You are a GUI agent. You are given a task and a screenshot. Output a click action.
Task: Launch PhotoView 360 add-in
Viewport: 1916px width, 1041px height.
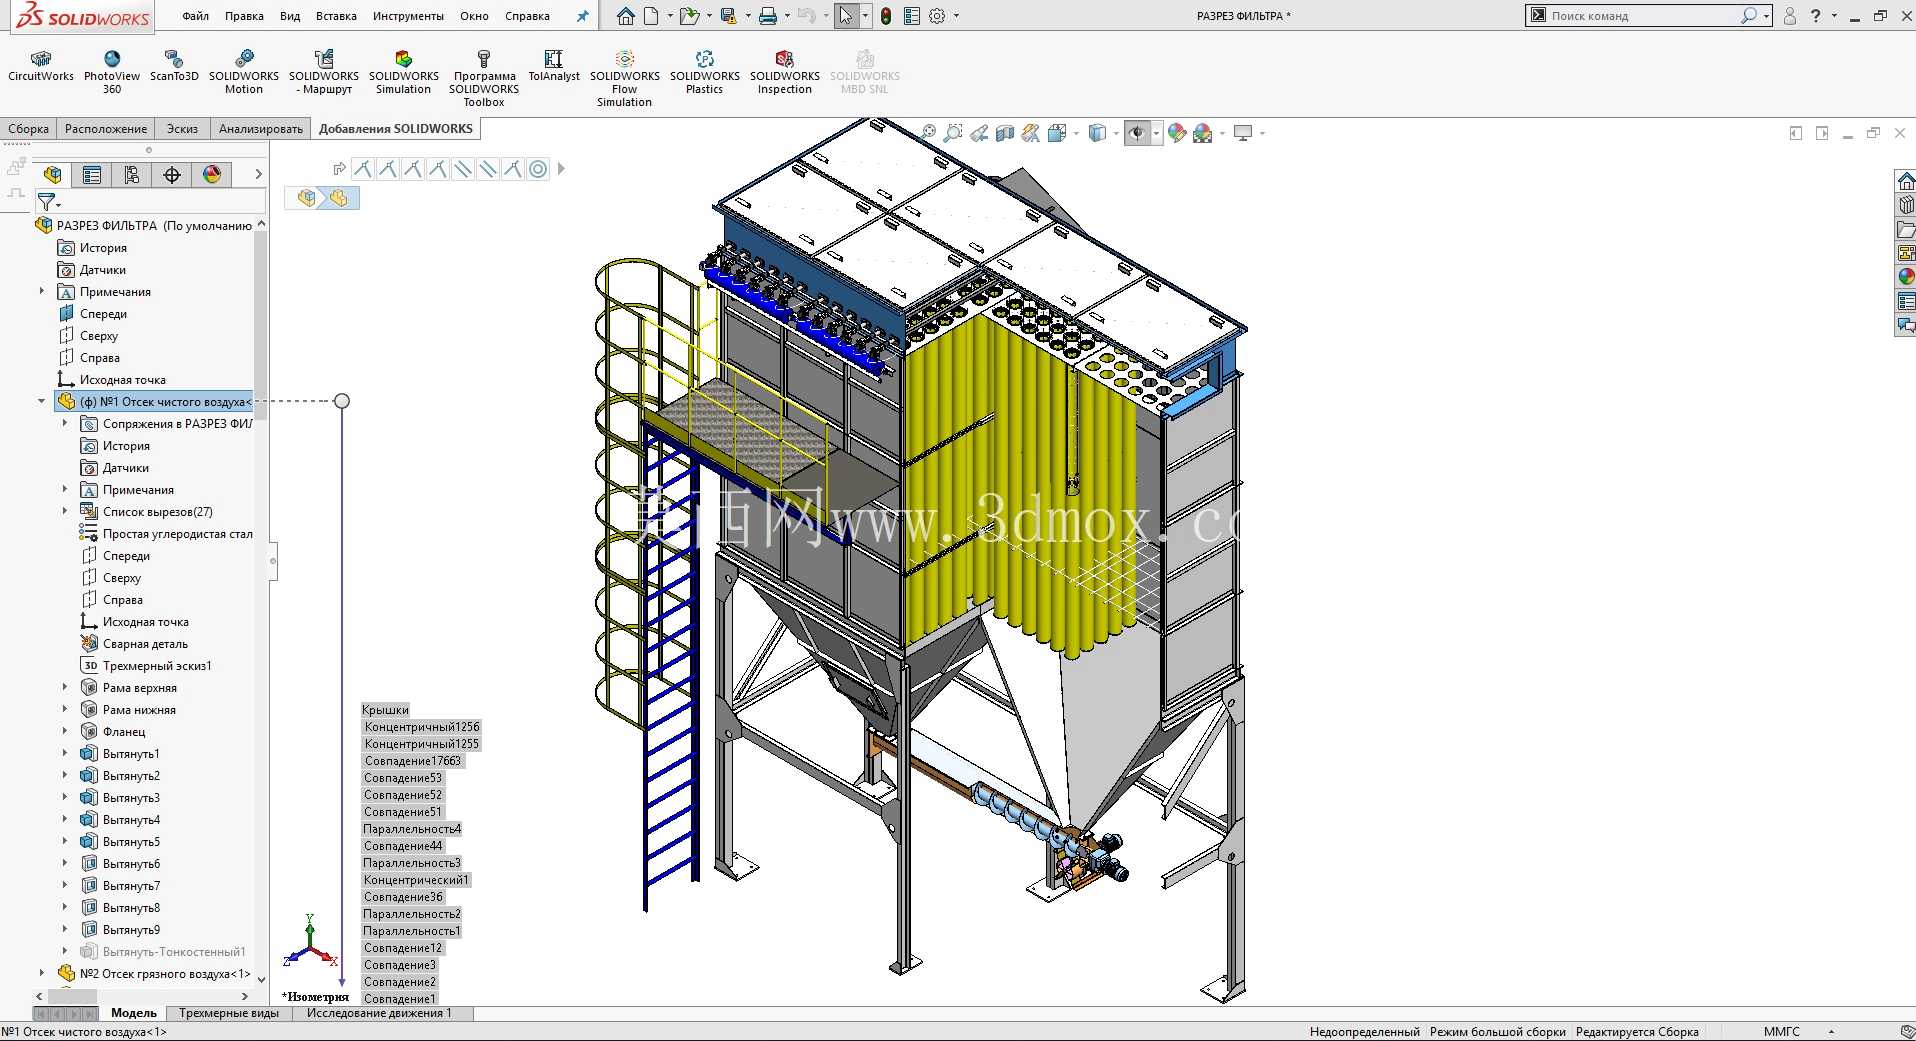pos(112,72)
